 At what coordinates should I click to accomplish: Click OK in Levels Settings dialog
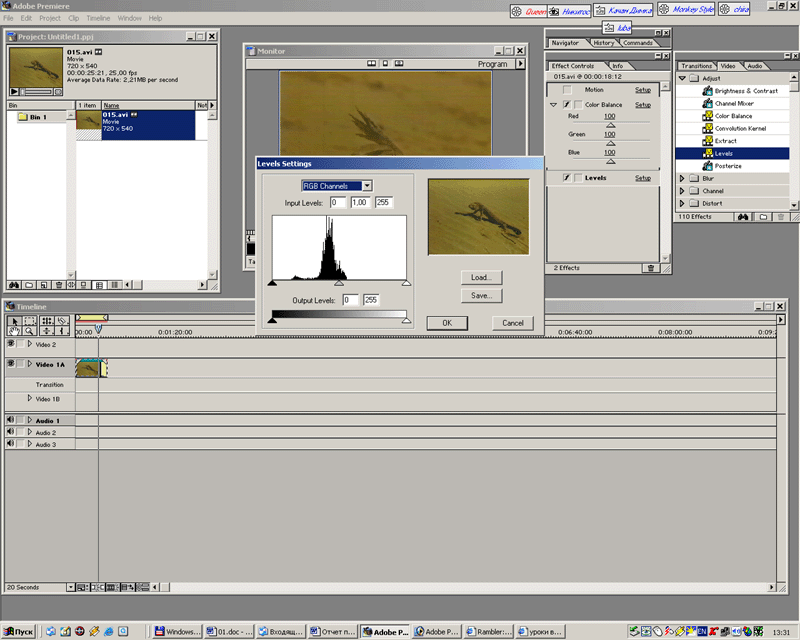coord(447,323)
